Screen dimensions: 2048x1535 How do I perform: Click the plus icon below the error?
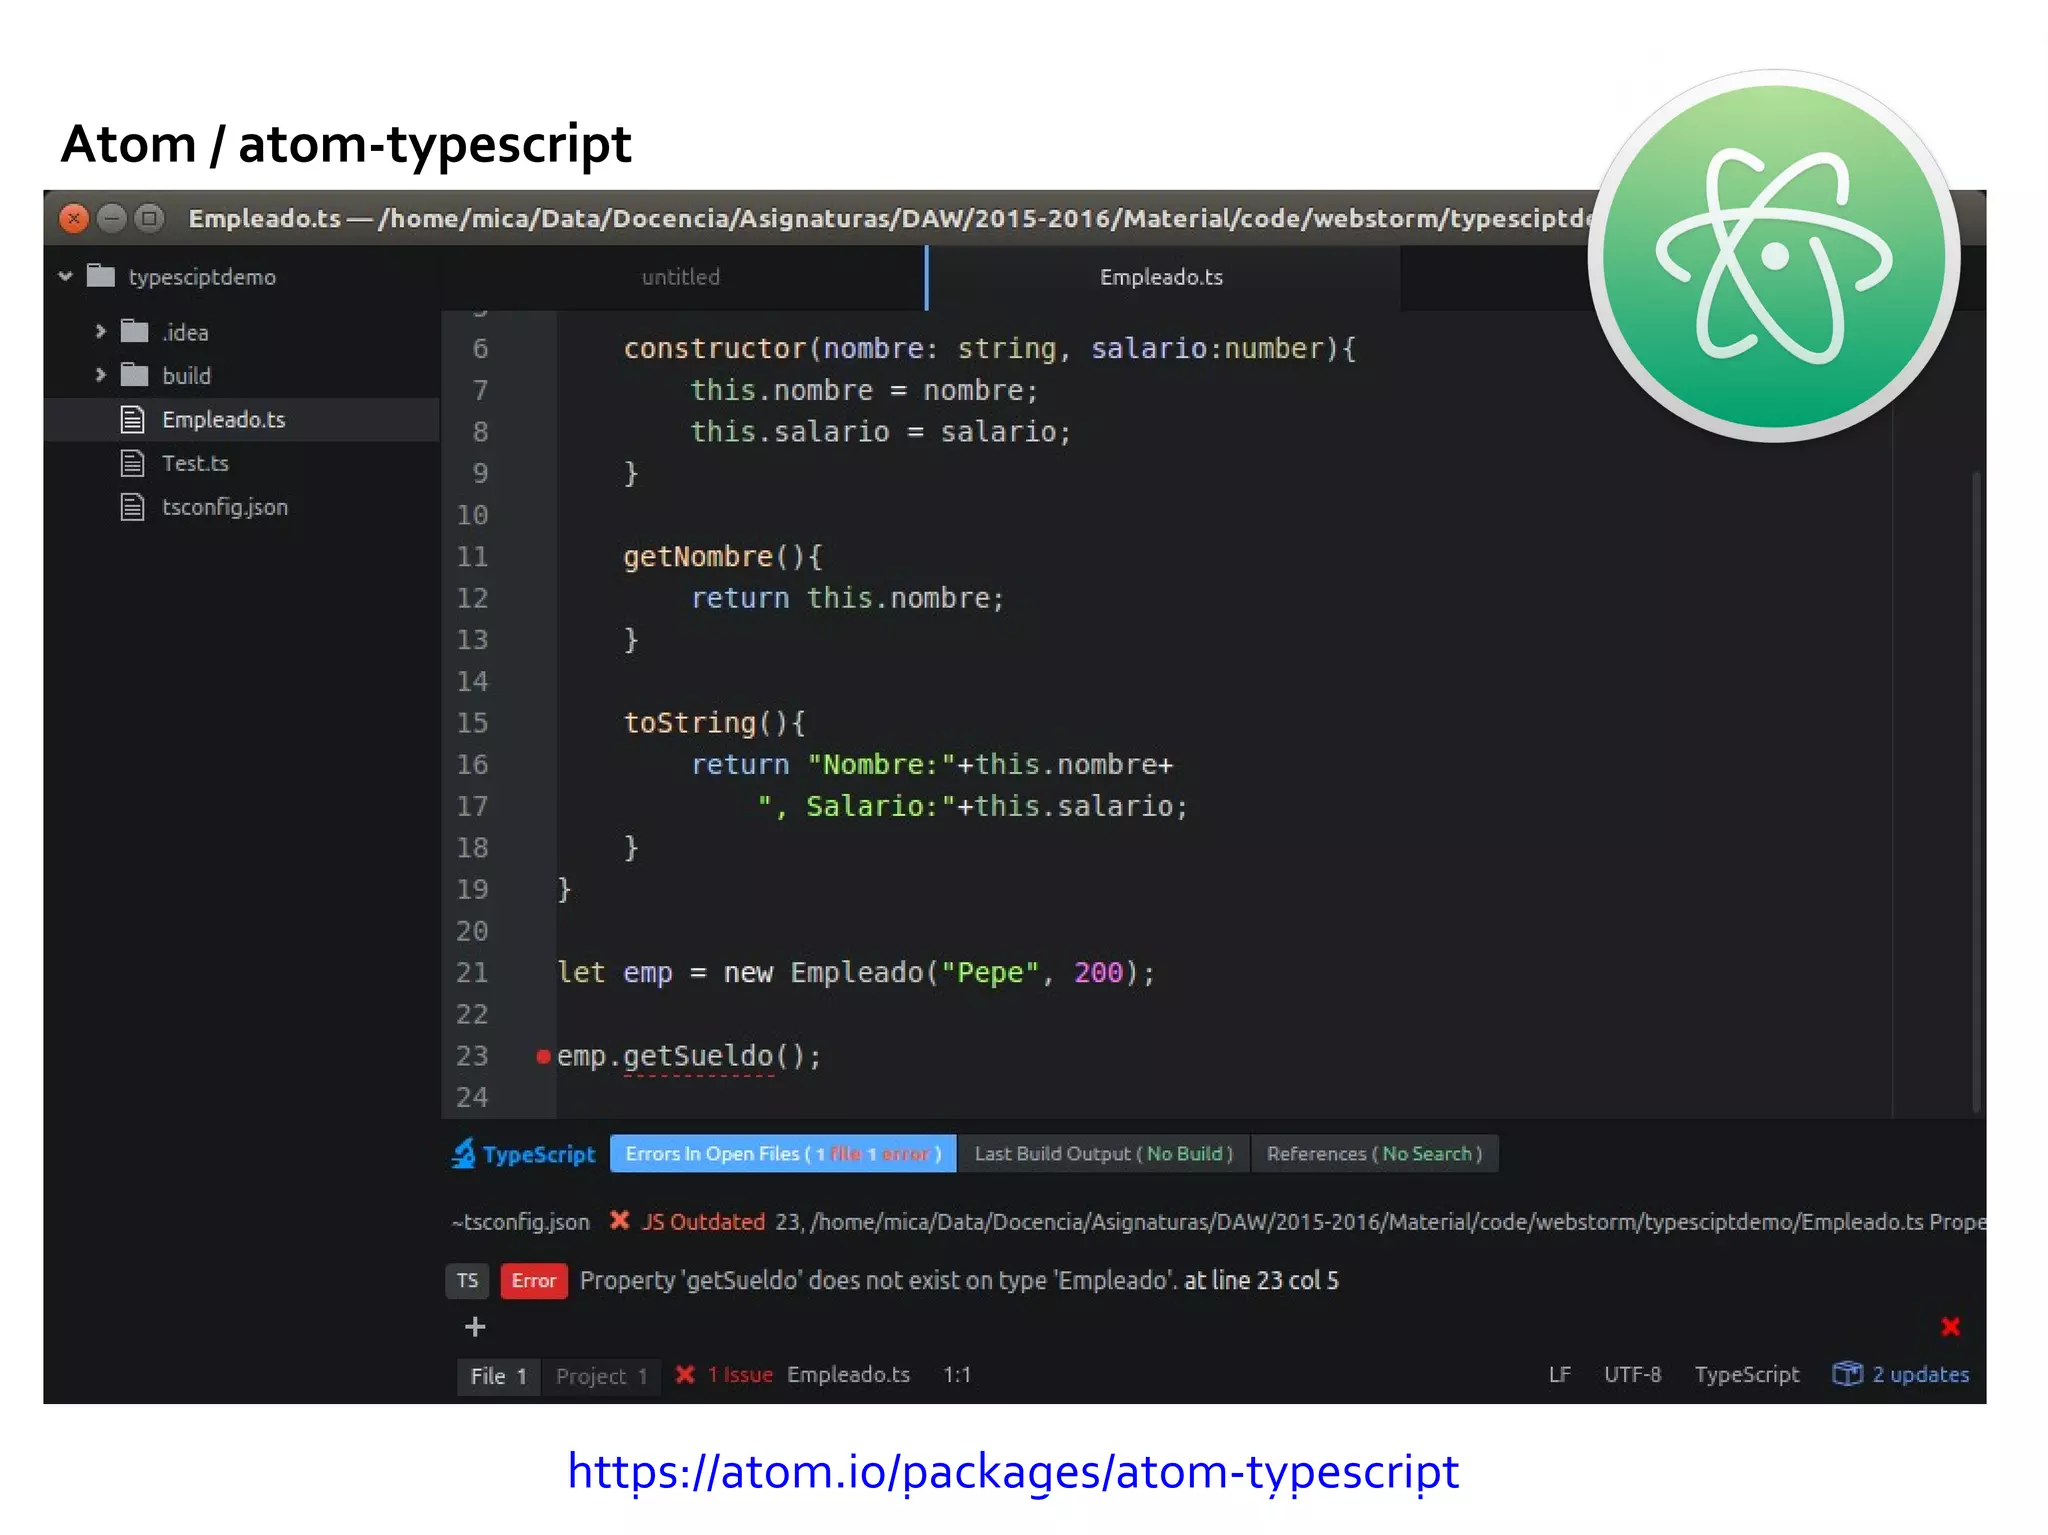coord(475,1327)
